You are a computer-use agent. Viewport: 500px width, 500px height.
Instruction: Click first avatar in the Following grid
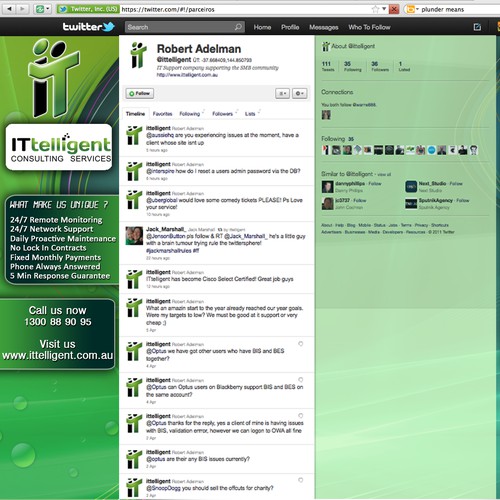pyautogui.click(x=326, y=150)
